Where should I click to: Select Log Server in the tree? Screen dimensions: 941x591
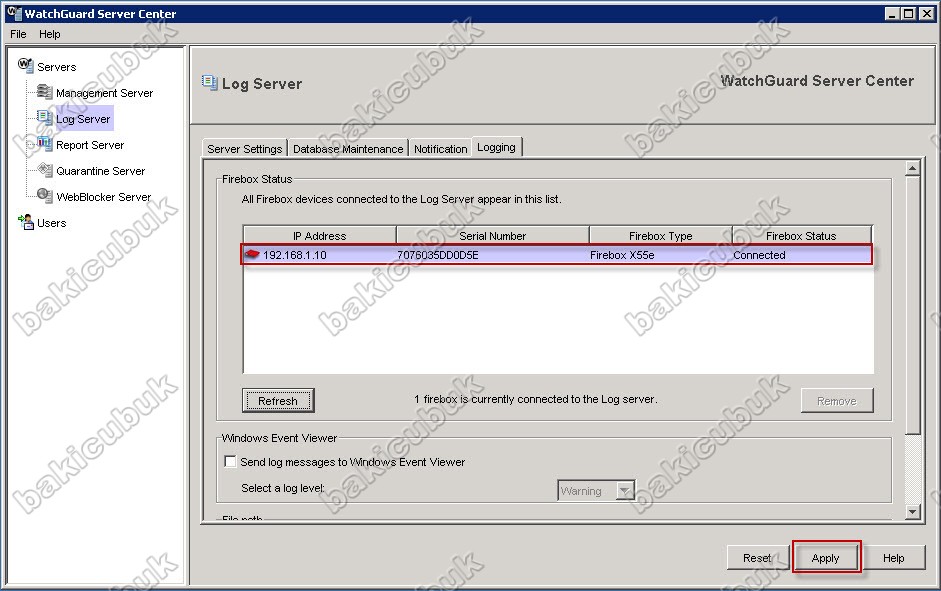[83, 119]
